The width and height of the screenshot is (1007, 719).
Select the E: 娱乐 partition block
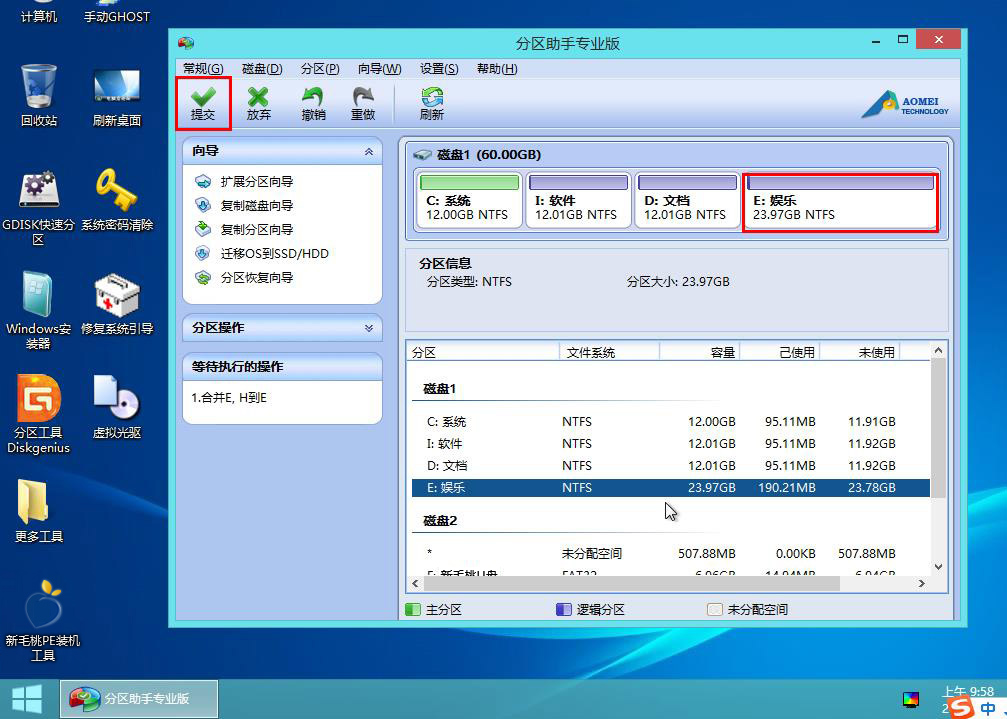click(840, 202)
